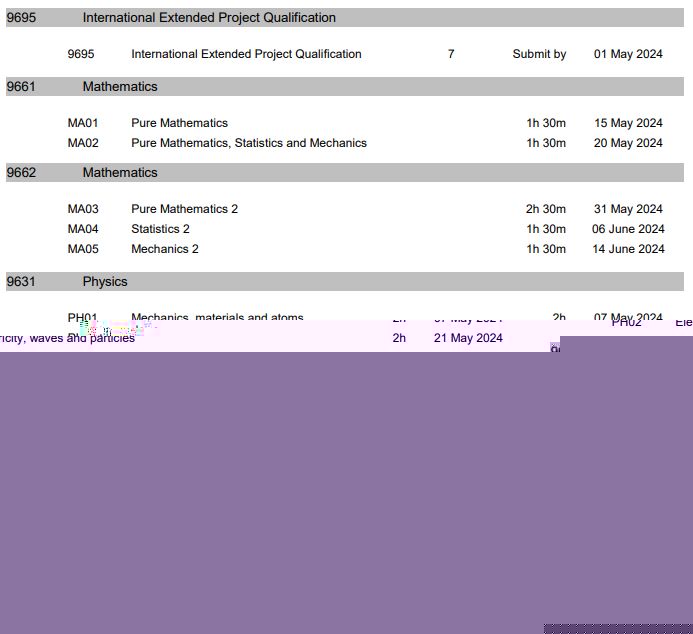Click the 9631 Physics section header
Image resolution: width=693 pixels, height=634 pixels.
pyautogui.click(x=105, y=282)
